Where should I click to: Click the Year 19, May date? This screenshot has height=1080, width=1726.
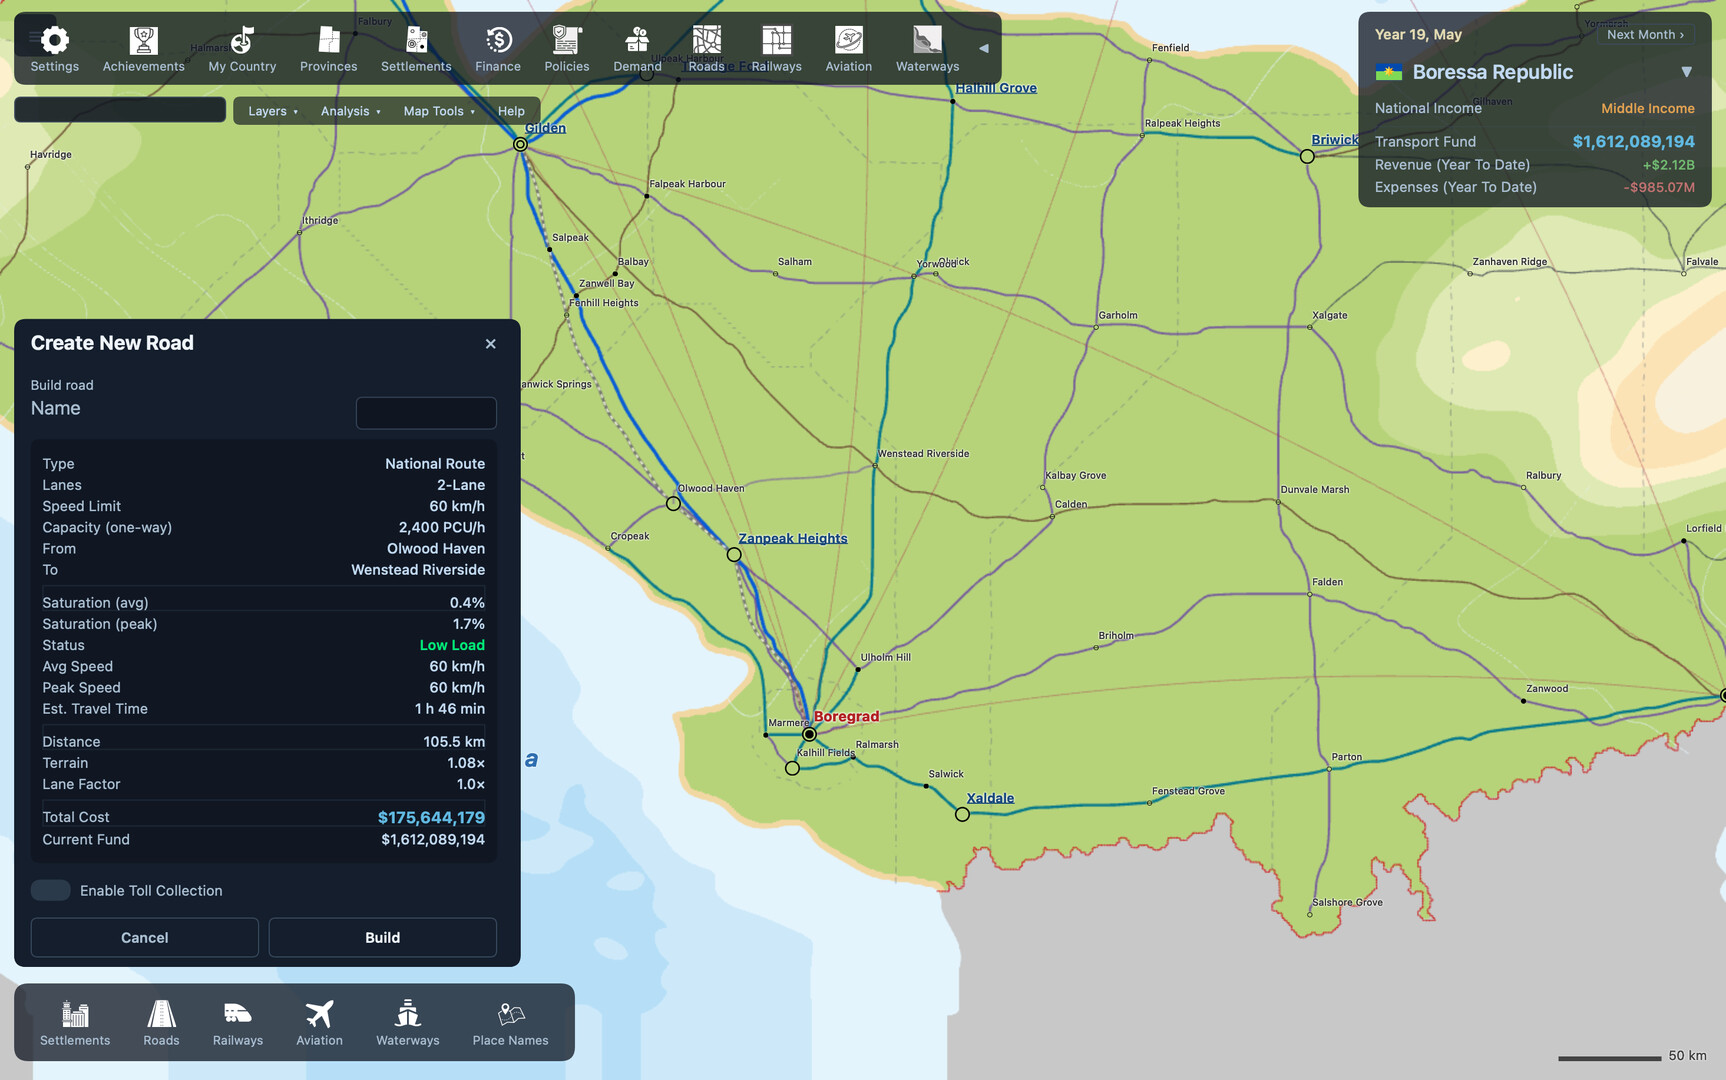[1418, 34]
